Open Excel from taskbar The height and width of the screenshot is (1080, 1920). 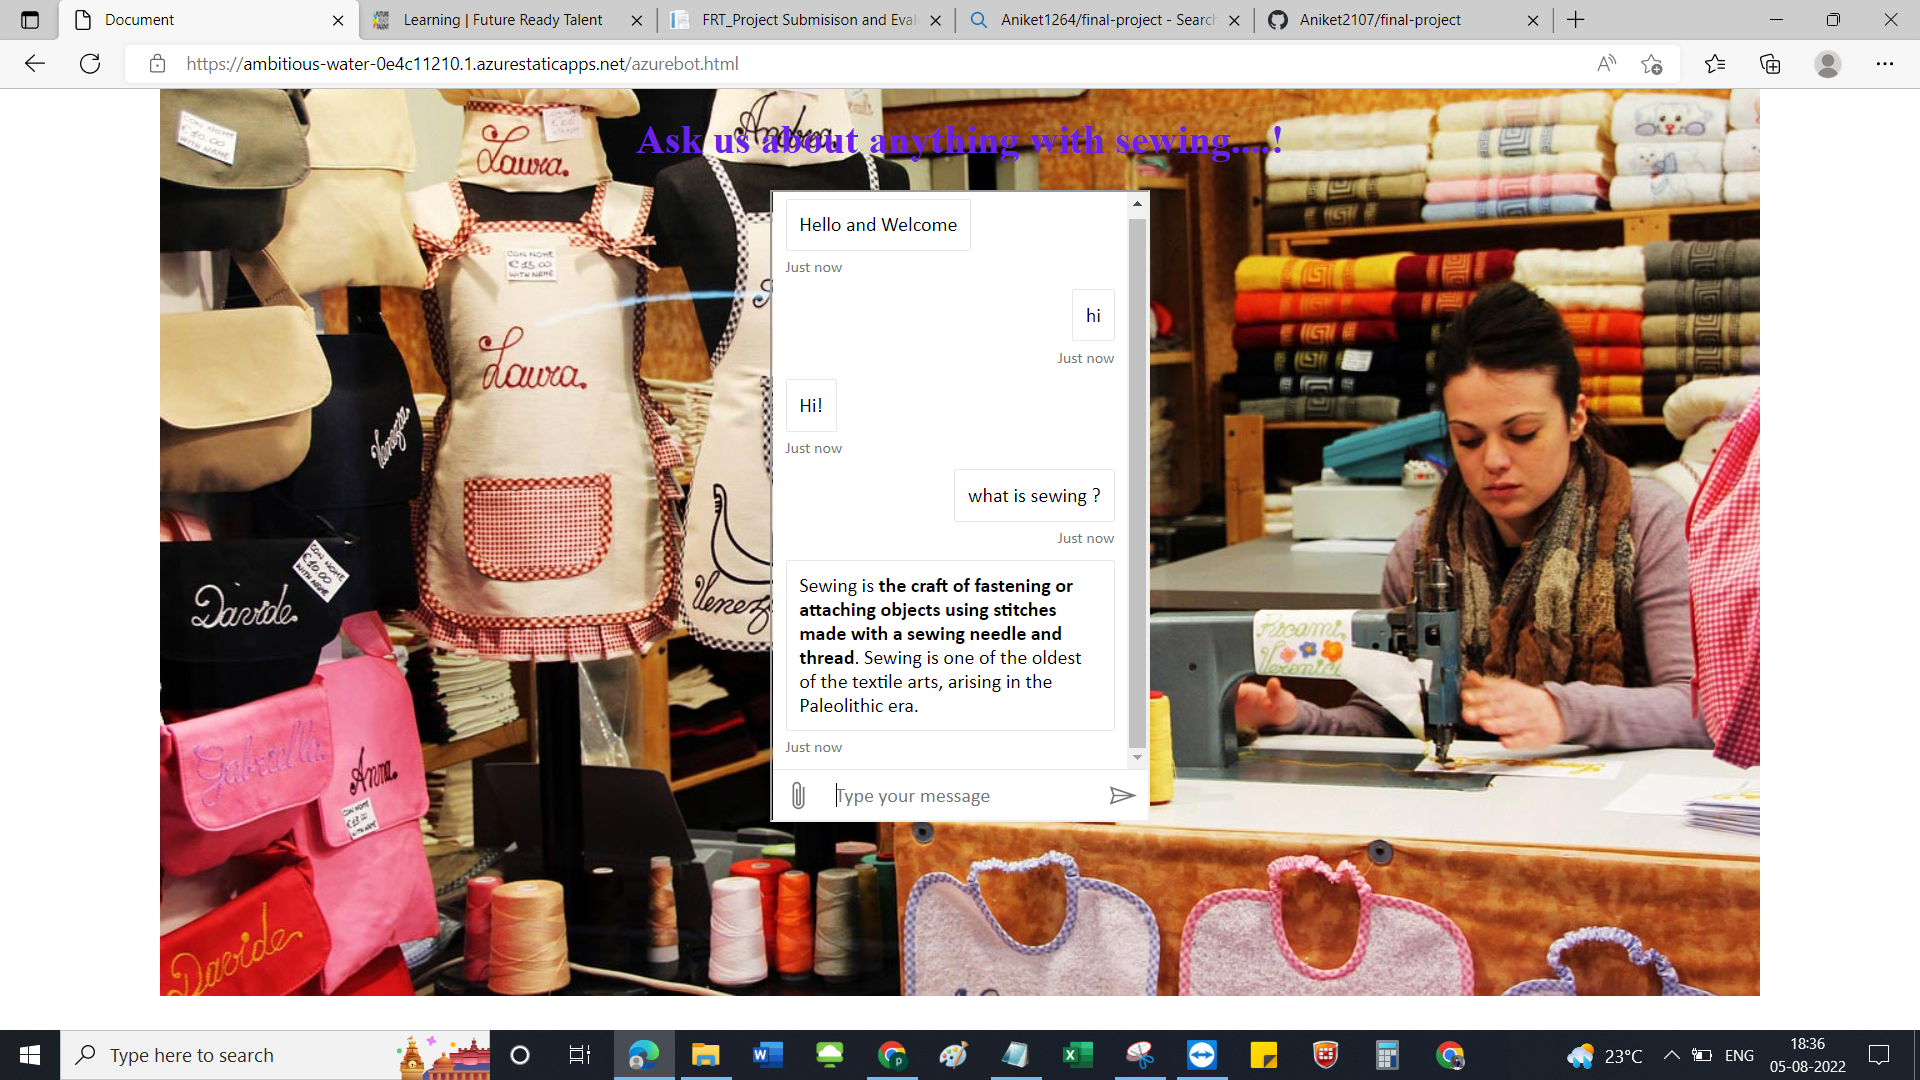click(x=1077, y=1055)
